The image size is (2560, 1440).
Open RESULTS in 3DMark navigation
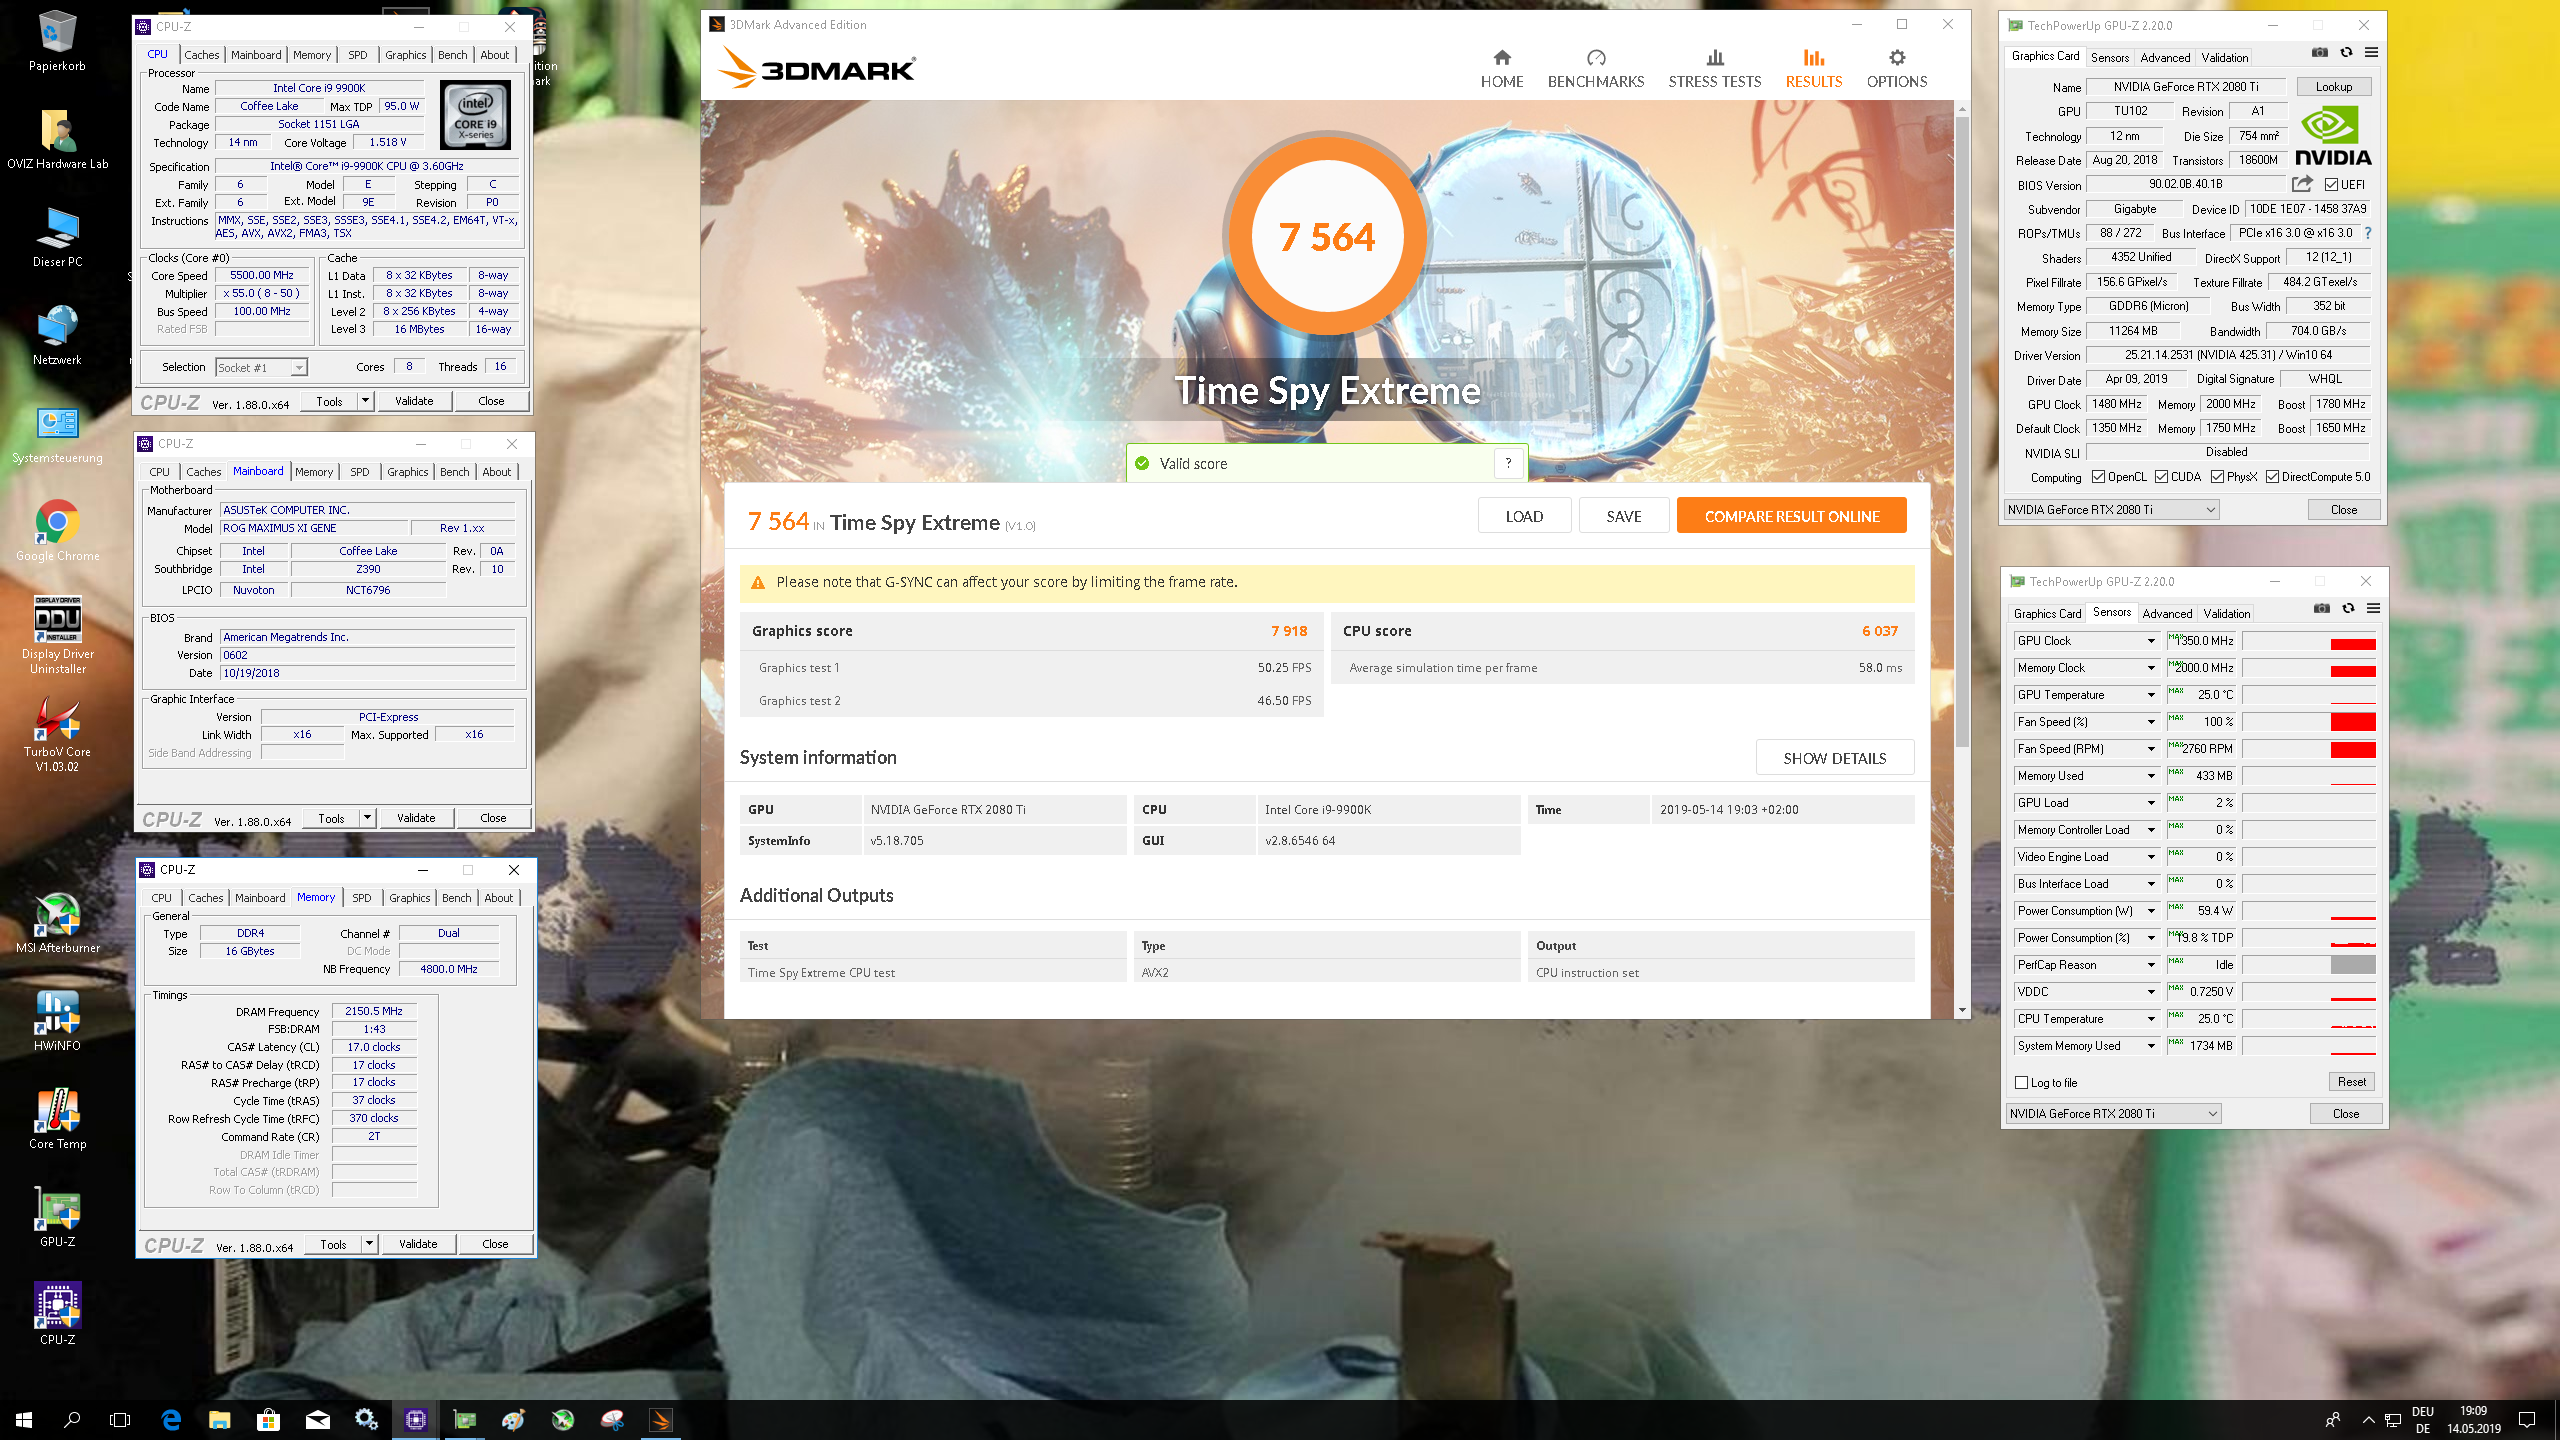(1813, 69)
